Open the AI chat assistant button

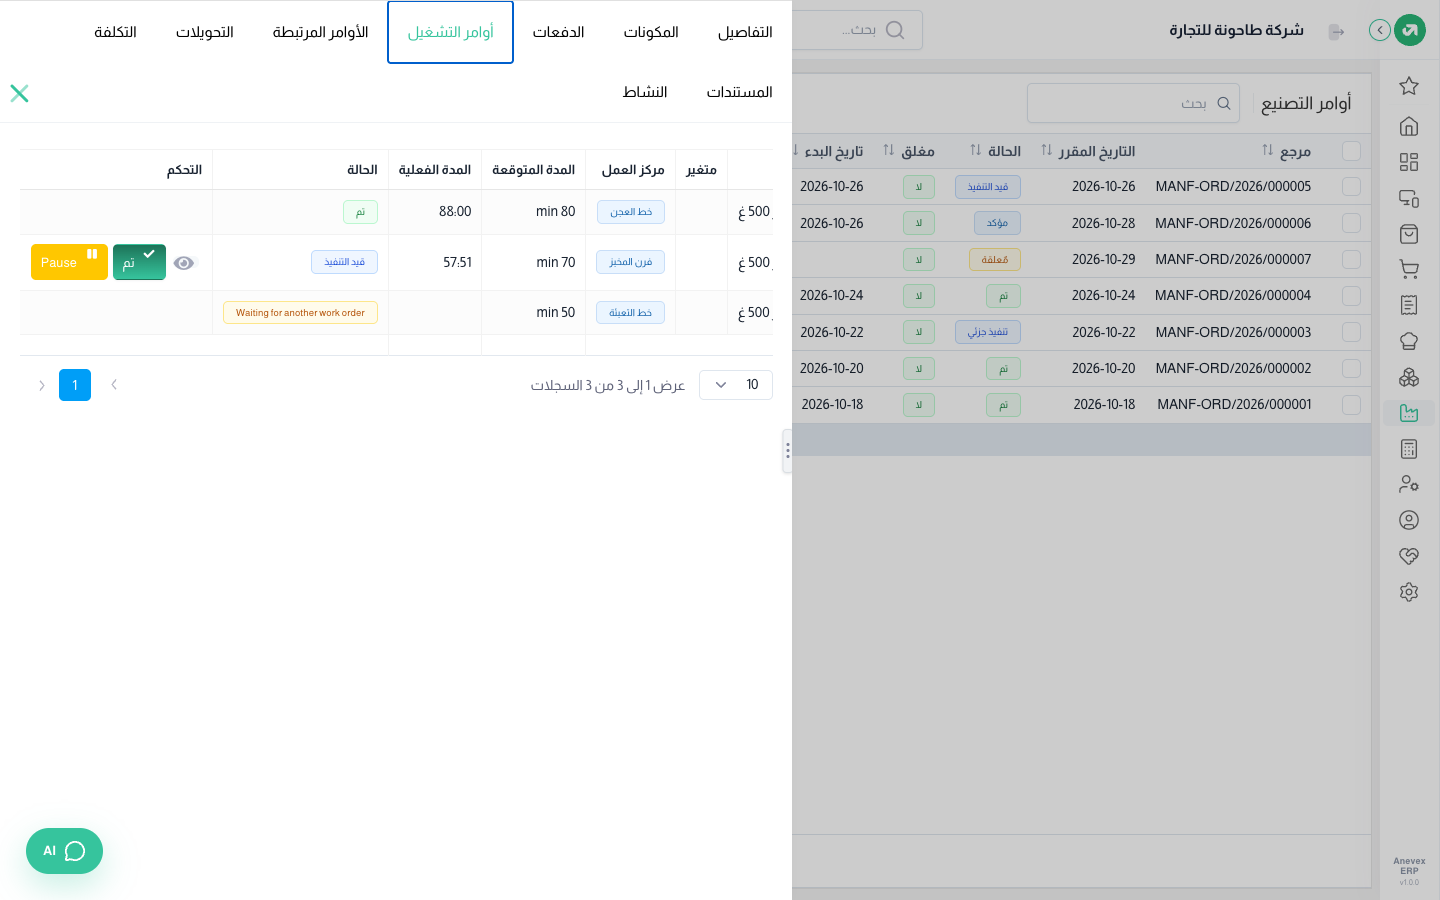pyautogui.click(x=64, y=851)
